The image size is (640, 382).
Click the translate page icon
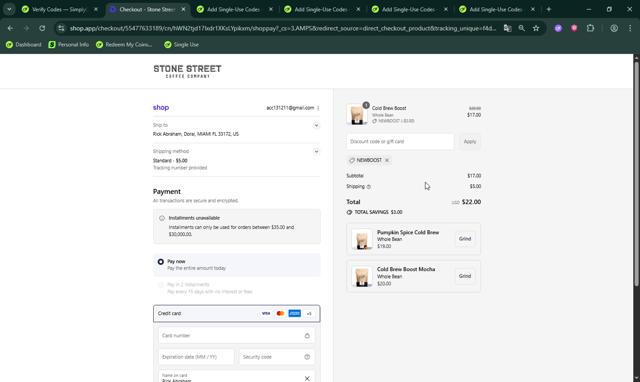(507, 28)
